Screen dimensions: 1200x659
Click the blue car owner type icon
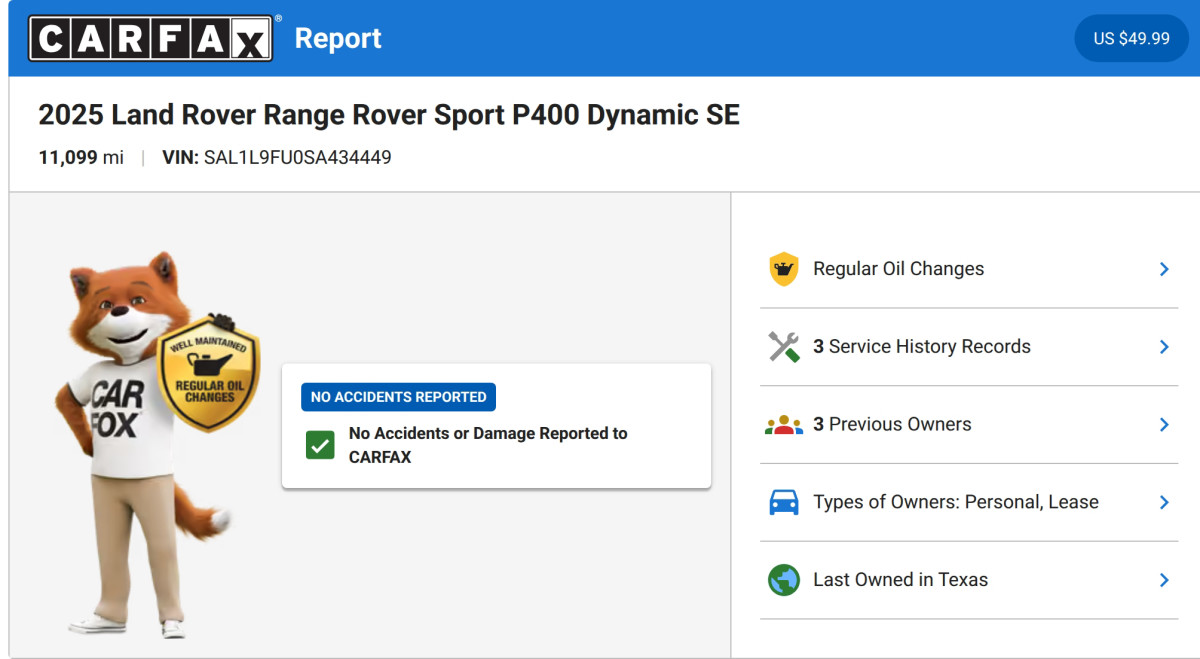pyautogui.click(x=783, y=502)
